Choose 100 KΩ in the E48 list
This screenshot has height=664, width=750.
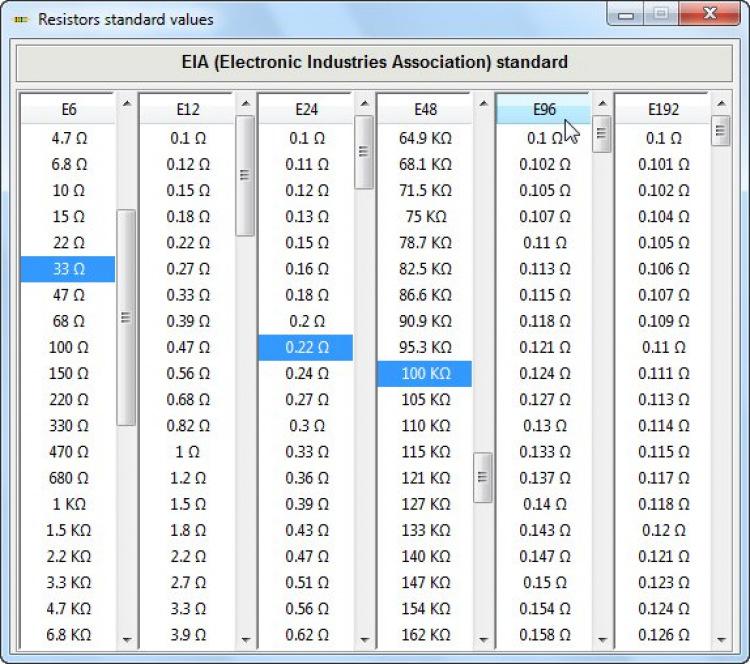click(x=424, y=373)
